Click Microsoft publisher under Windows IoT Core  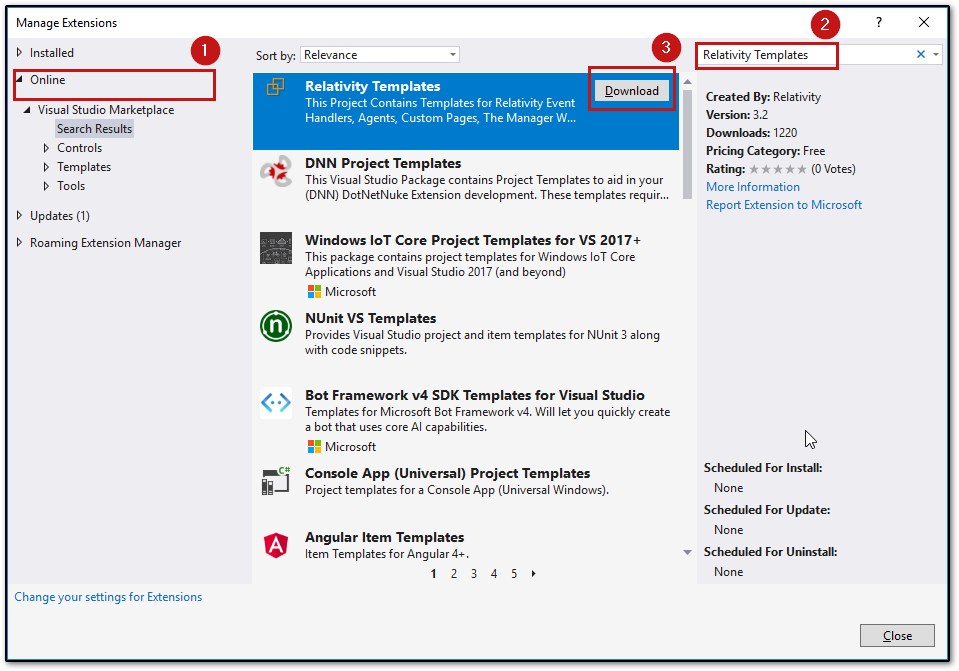[x=342, y=292]
